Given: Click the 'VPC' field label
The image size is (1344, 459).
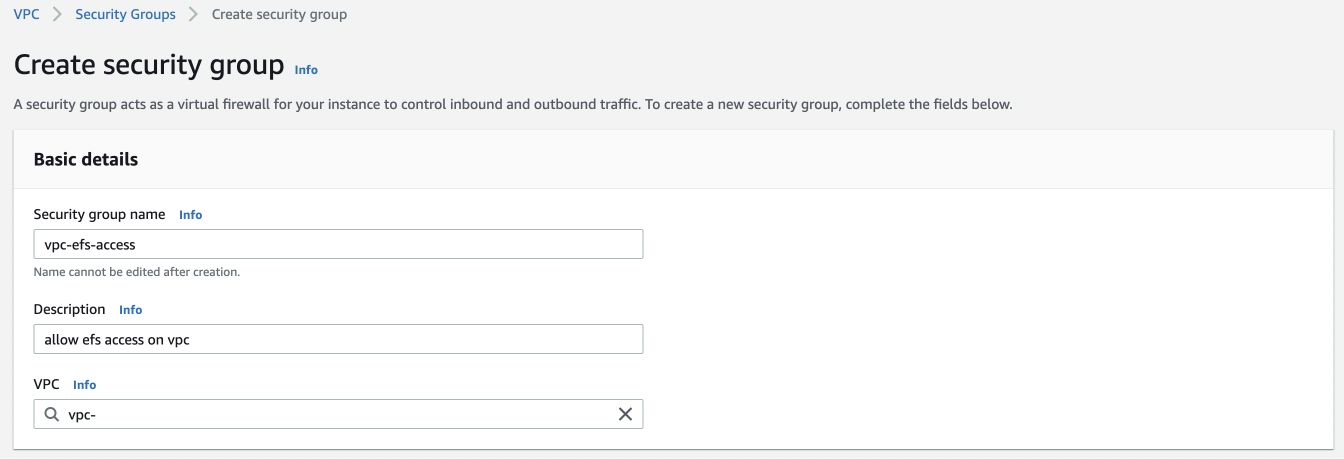Looking at the screenshot, I should pos(47,385).
